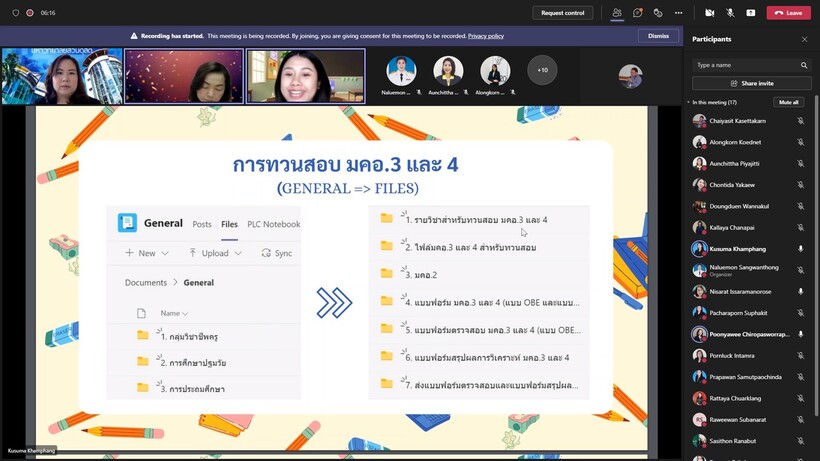Viewport: 820px width, 461px height.
Task: Click the Share invite button
Action: coord(751,83)
